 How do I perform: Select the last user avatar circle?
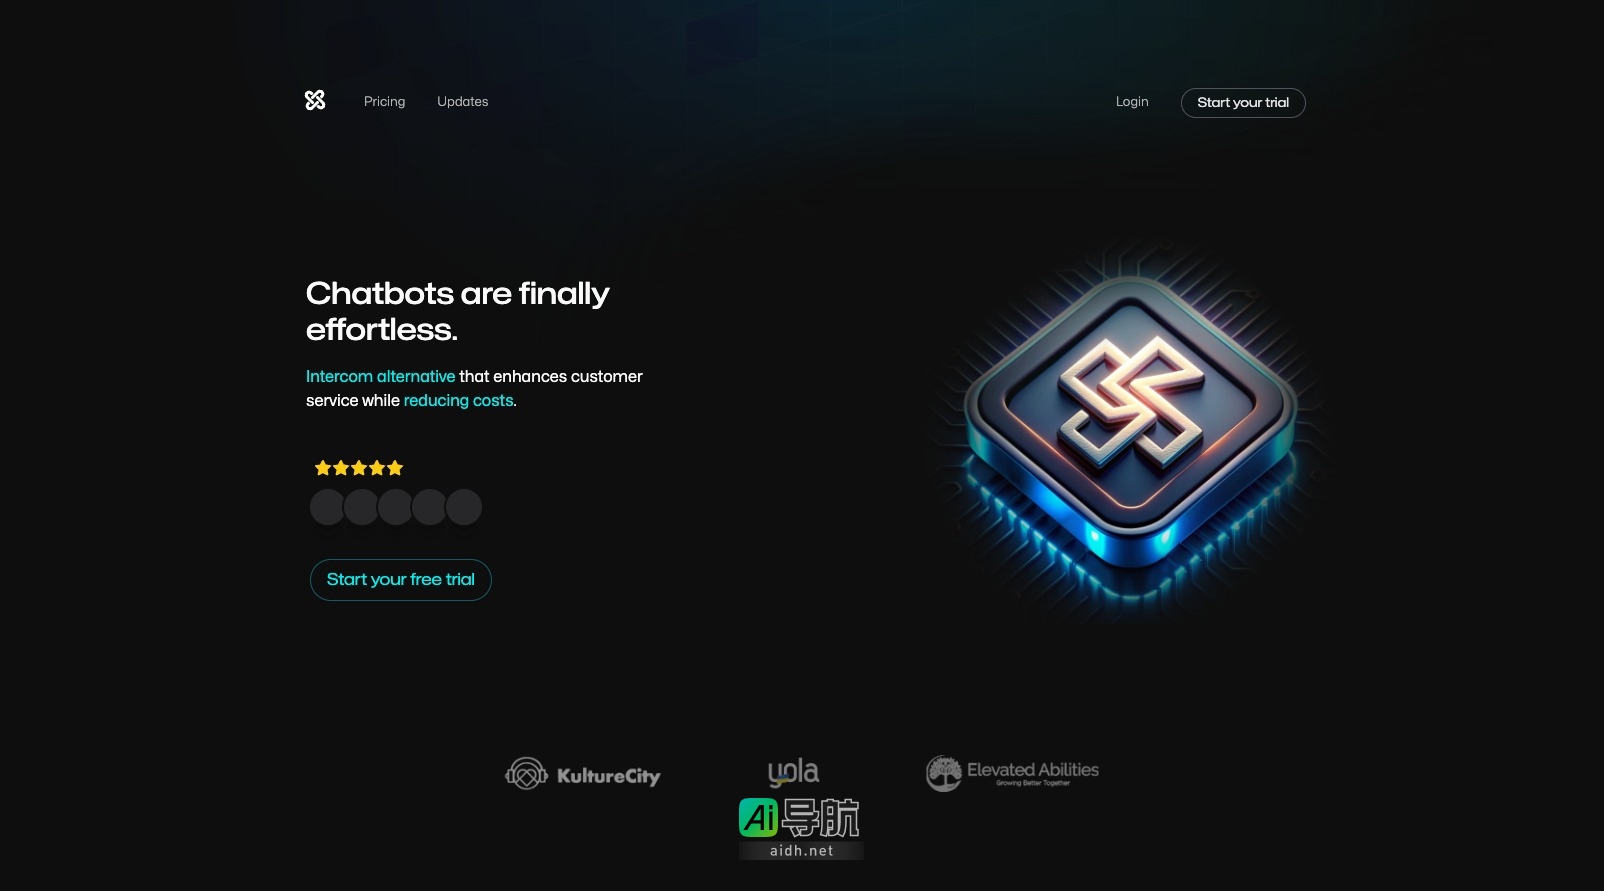(464, 507)
